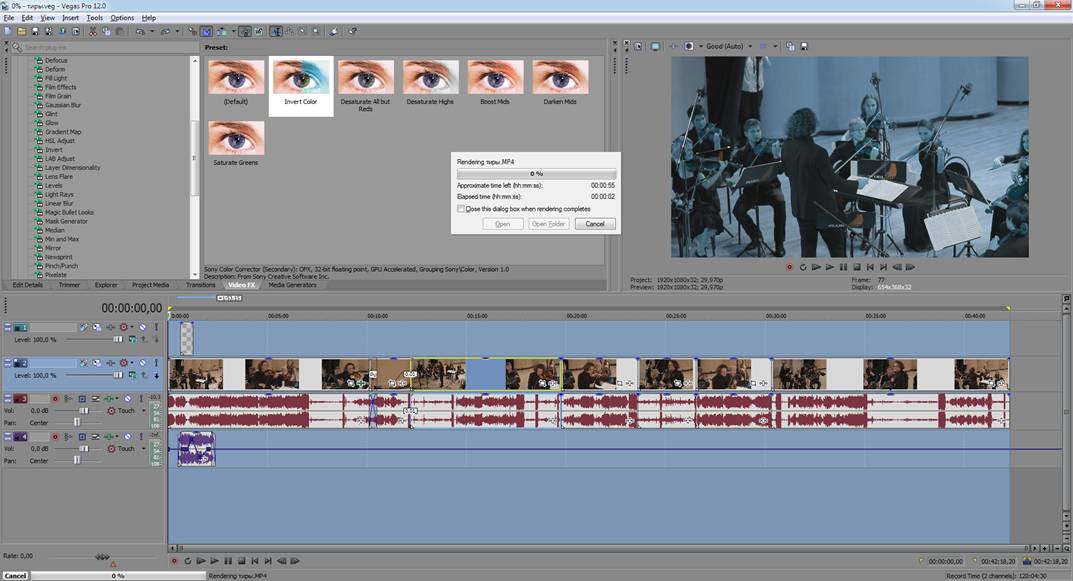Select the Desaturate Highs preset thumbnail
The height and width of the screenshot is (581, 1073).
tap(430, 77)
